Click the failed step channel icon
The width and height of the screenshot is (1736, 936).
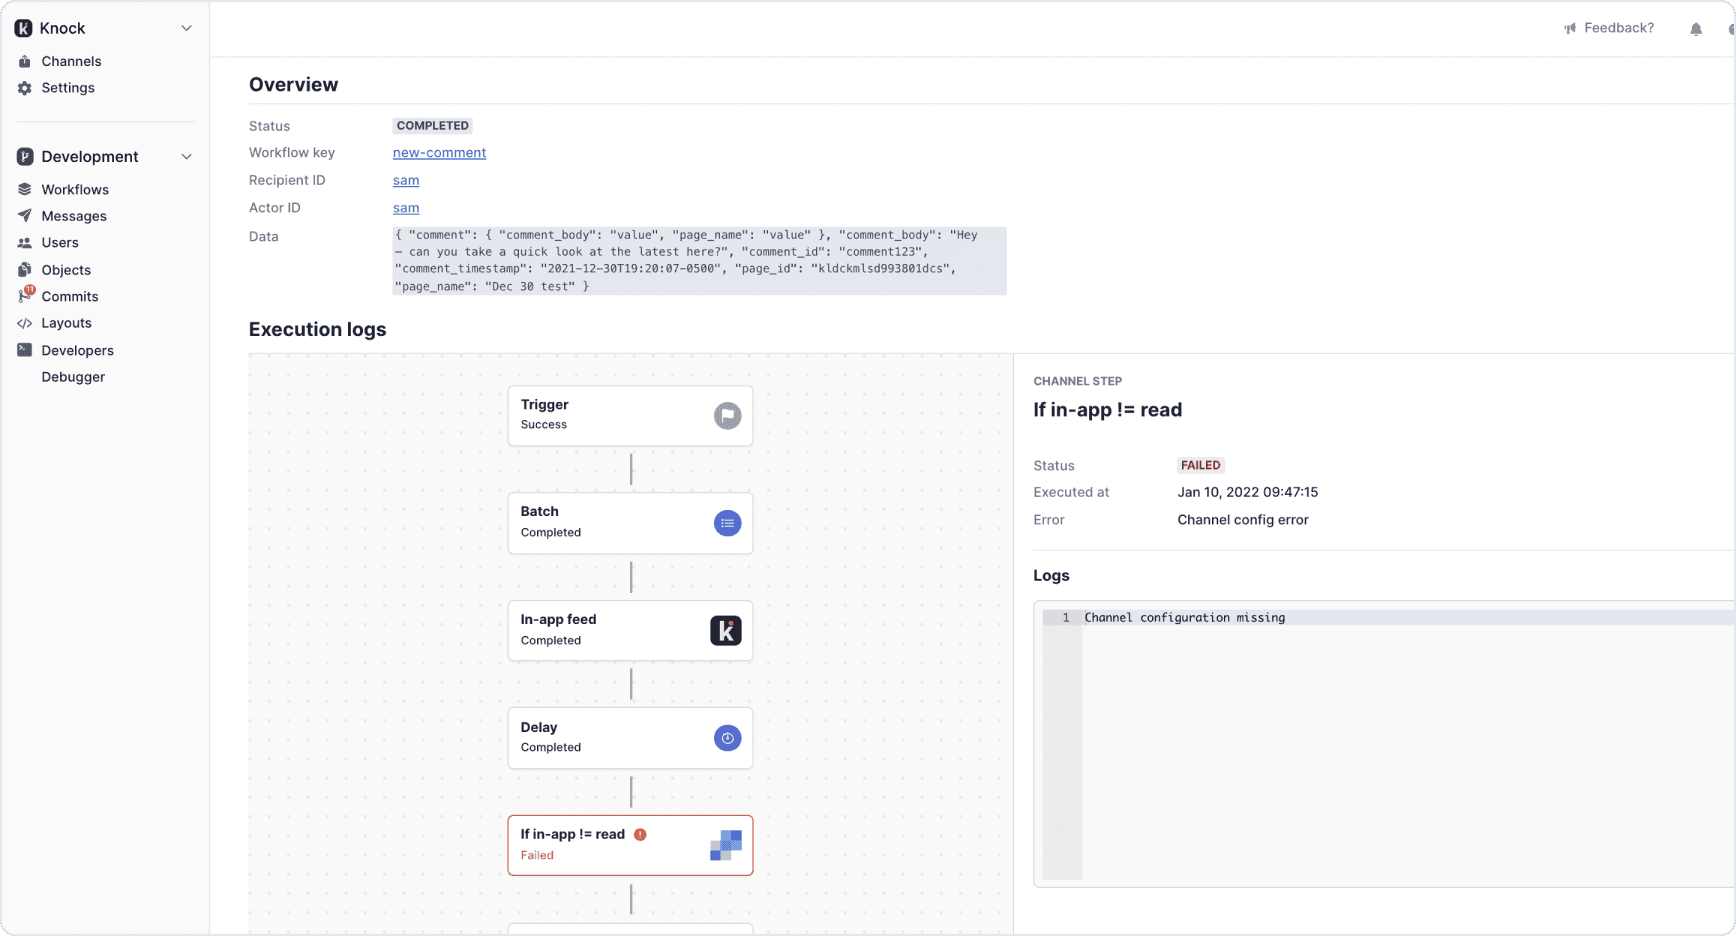(x=726, y=845)
